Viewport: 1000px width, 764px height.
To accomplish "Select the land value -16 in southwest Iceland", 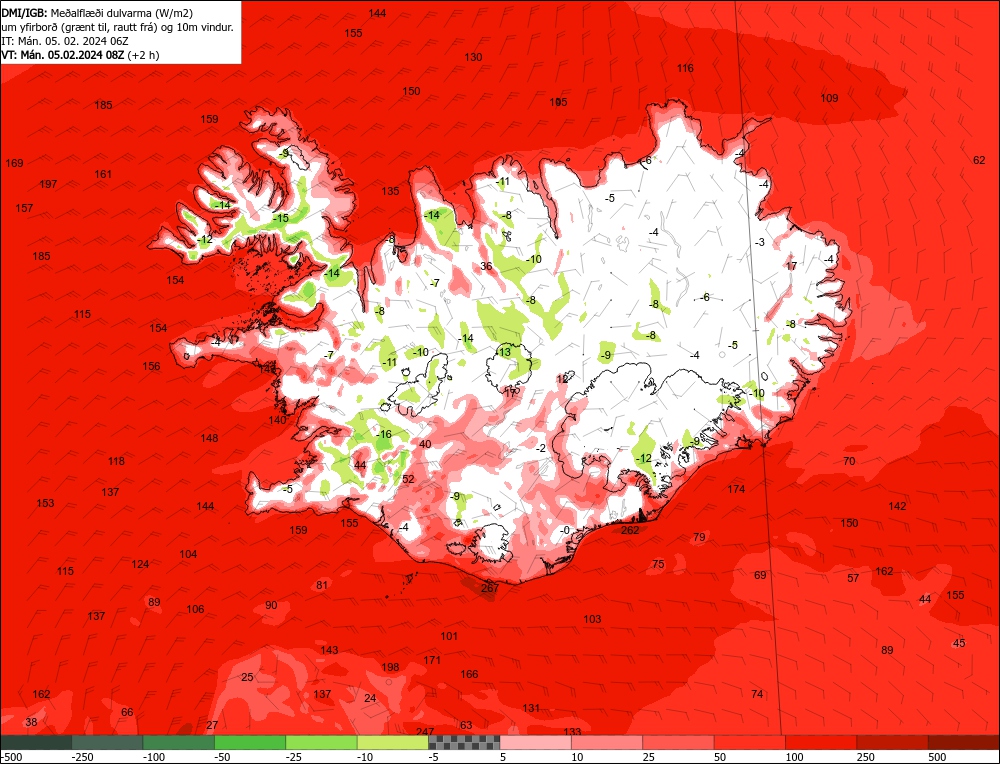I will coord(383,435).
